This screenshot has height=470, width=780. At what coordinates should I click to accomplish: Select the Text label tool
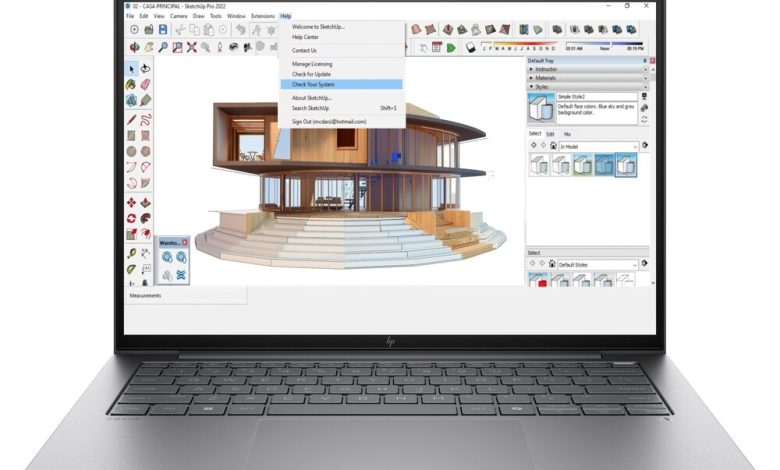pyautogui.click(x=145, y=270)
